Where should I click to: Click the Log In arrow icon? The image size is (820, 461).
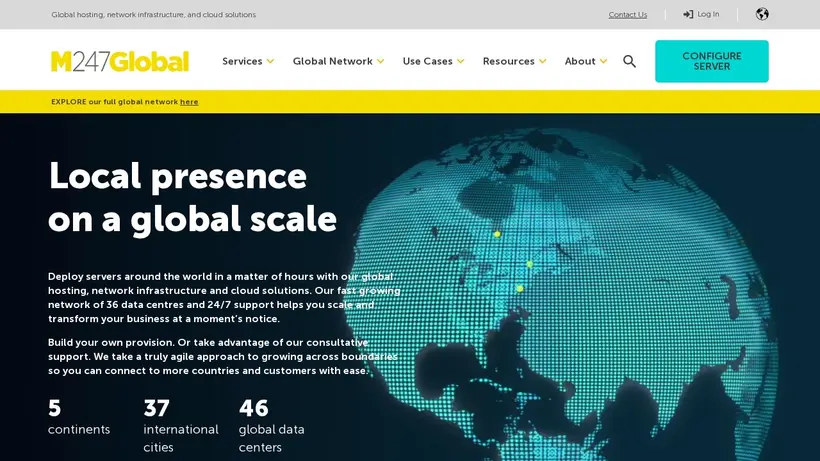click(688, 14)
